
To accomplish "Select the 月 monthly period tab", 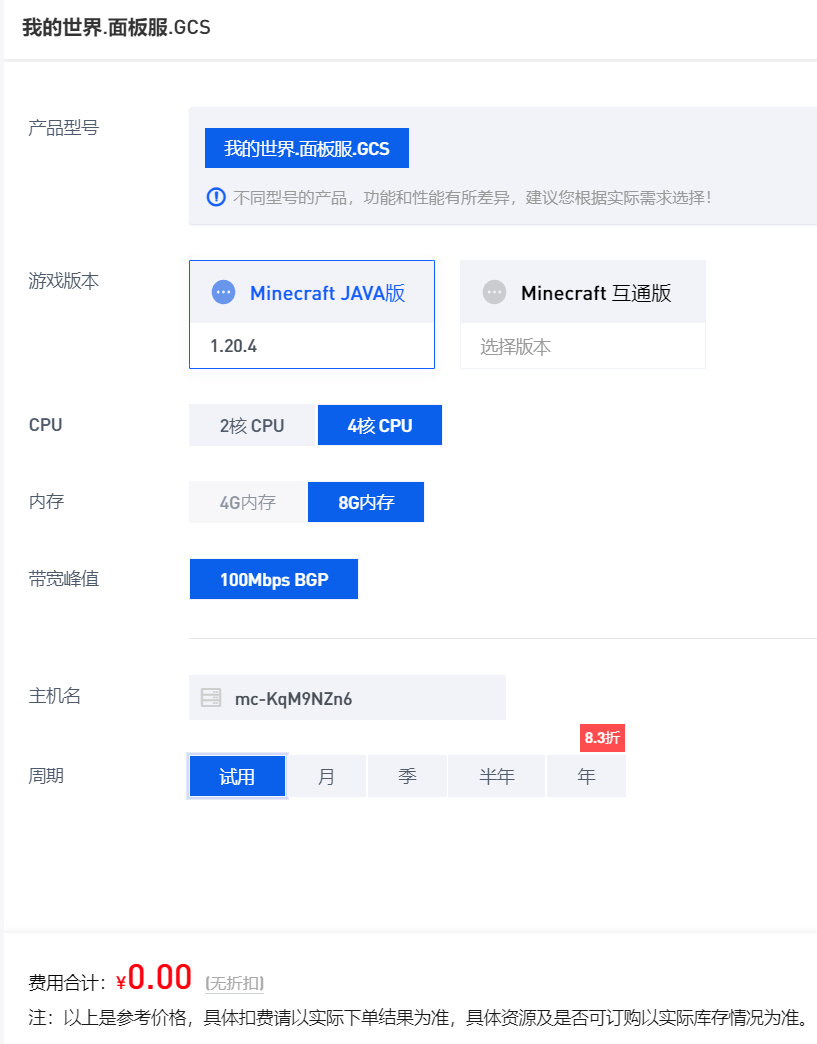I will pos(326,776).
